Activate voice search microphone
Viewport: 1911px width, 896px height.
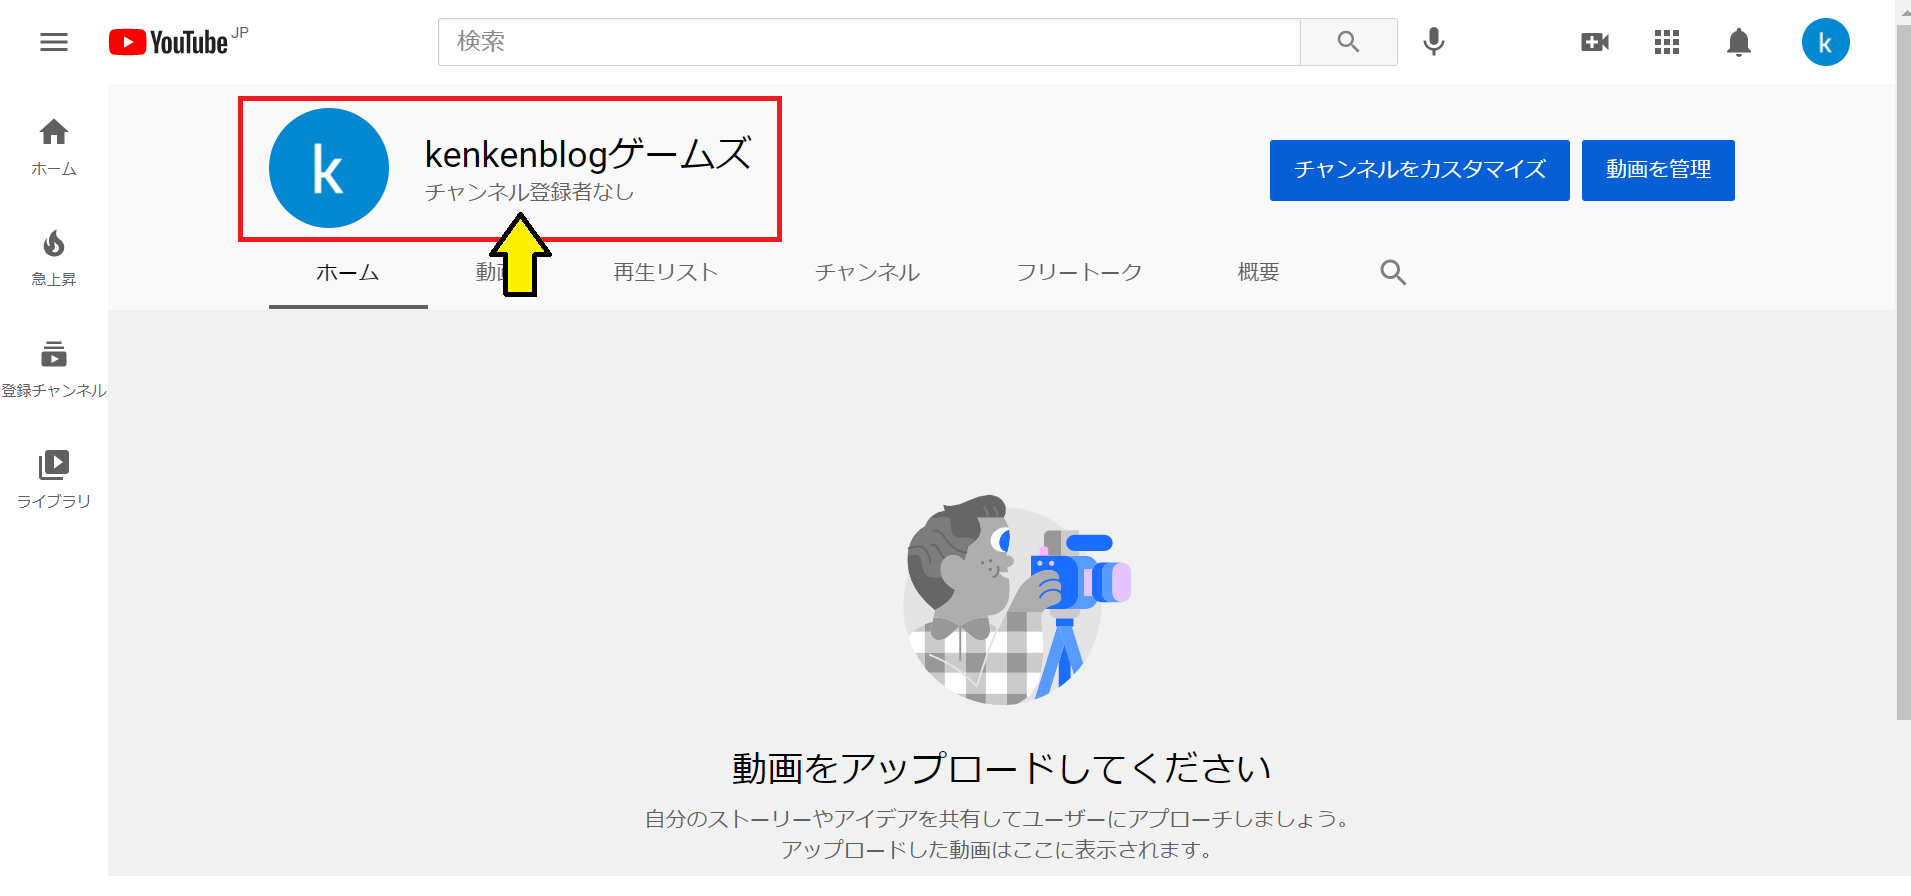[x=1433, y=42]
